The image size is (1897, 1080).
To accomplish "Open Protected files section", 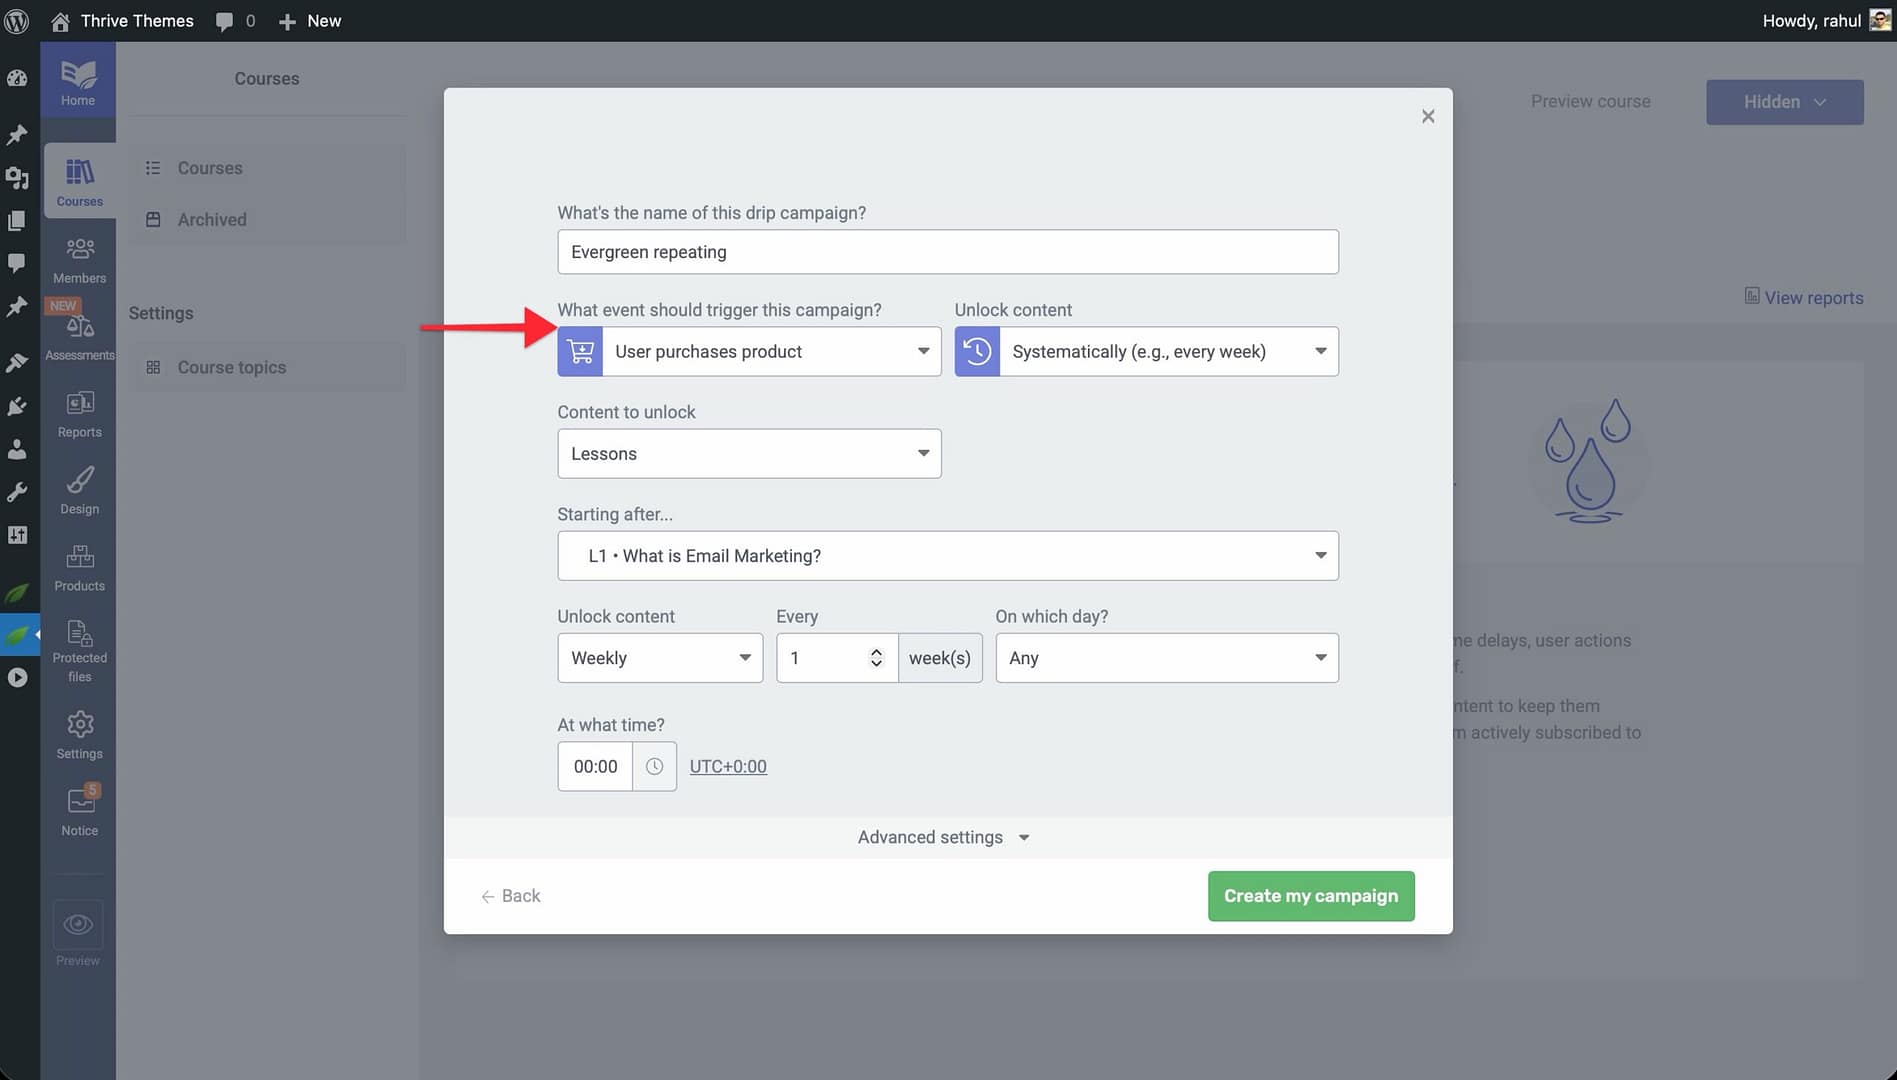I will 79,650.
